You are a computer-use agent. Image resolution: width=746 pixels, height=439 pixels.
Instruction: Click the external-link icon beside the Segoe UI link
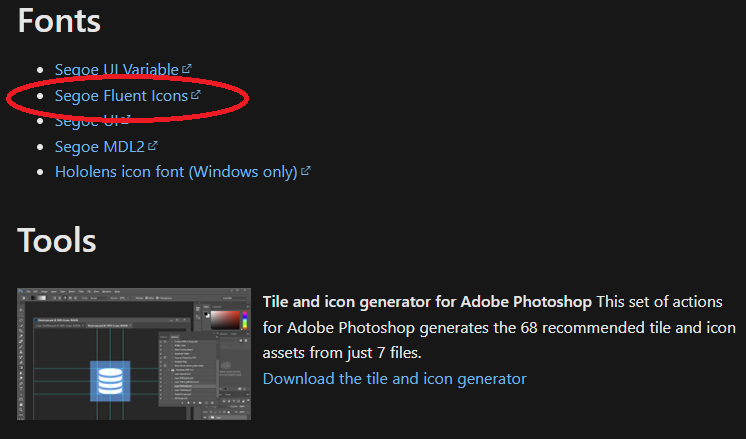tap(125, 118)
